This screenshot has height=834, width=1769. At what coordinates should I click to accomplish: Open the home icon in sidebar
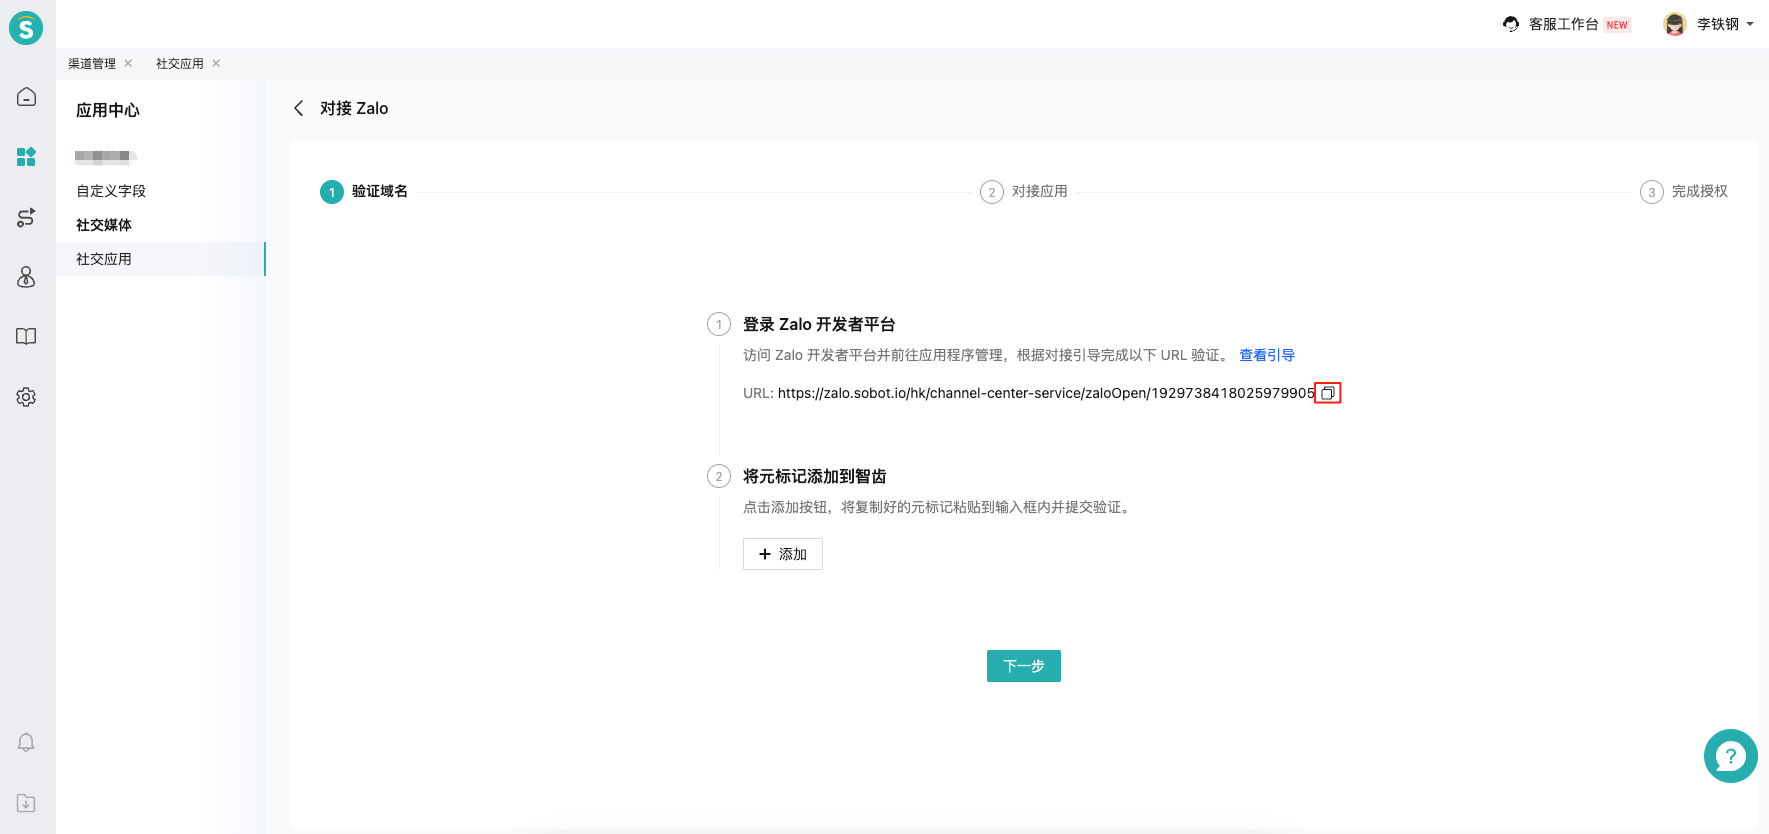(x=27, y=96)
